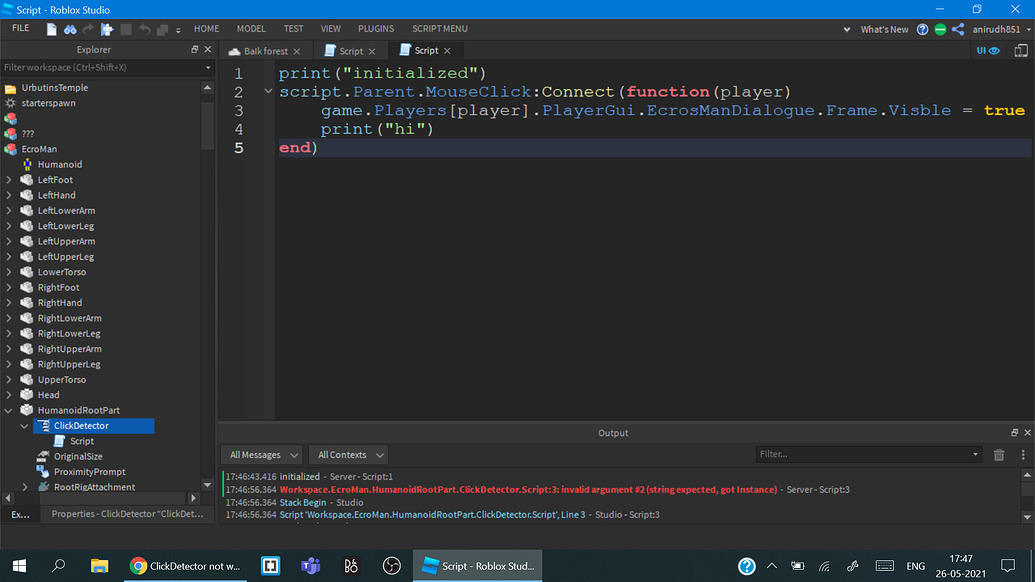Image resolution: width=1035 pixels, height=582 pixels.
Task: Click What's New in the title bar
Action: (884, 29)
